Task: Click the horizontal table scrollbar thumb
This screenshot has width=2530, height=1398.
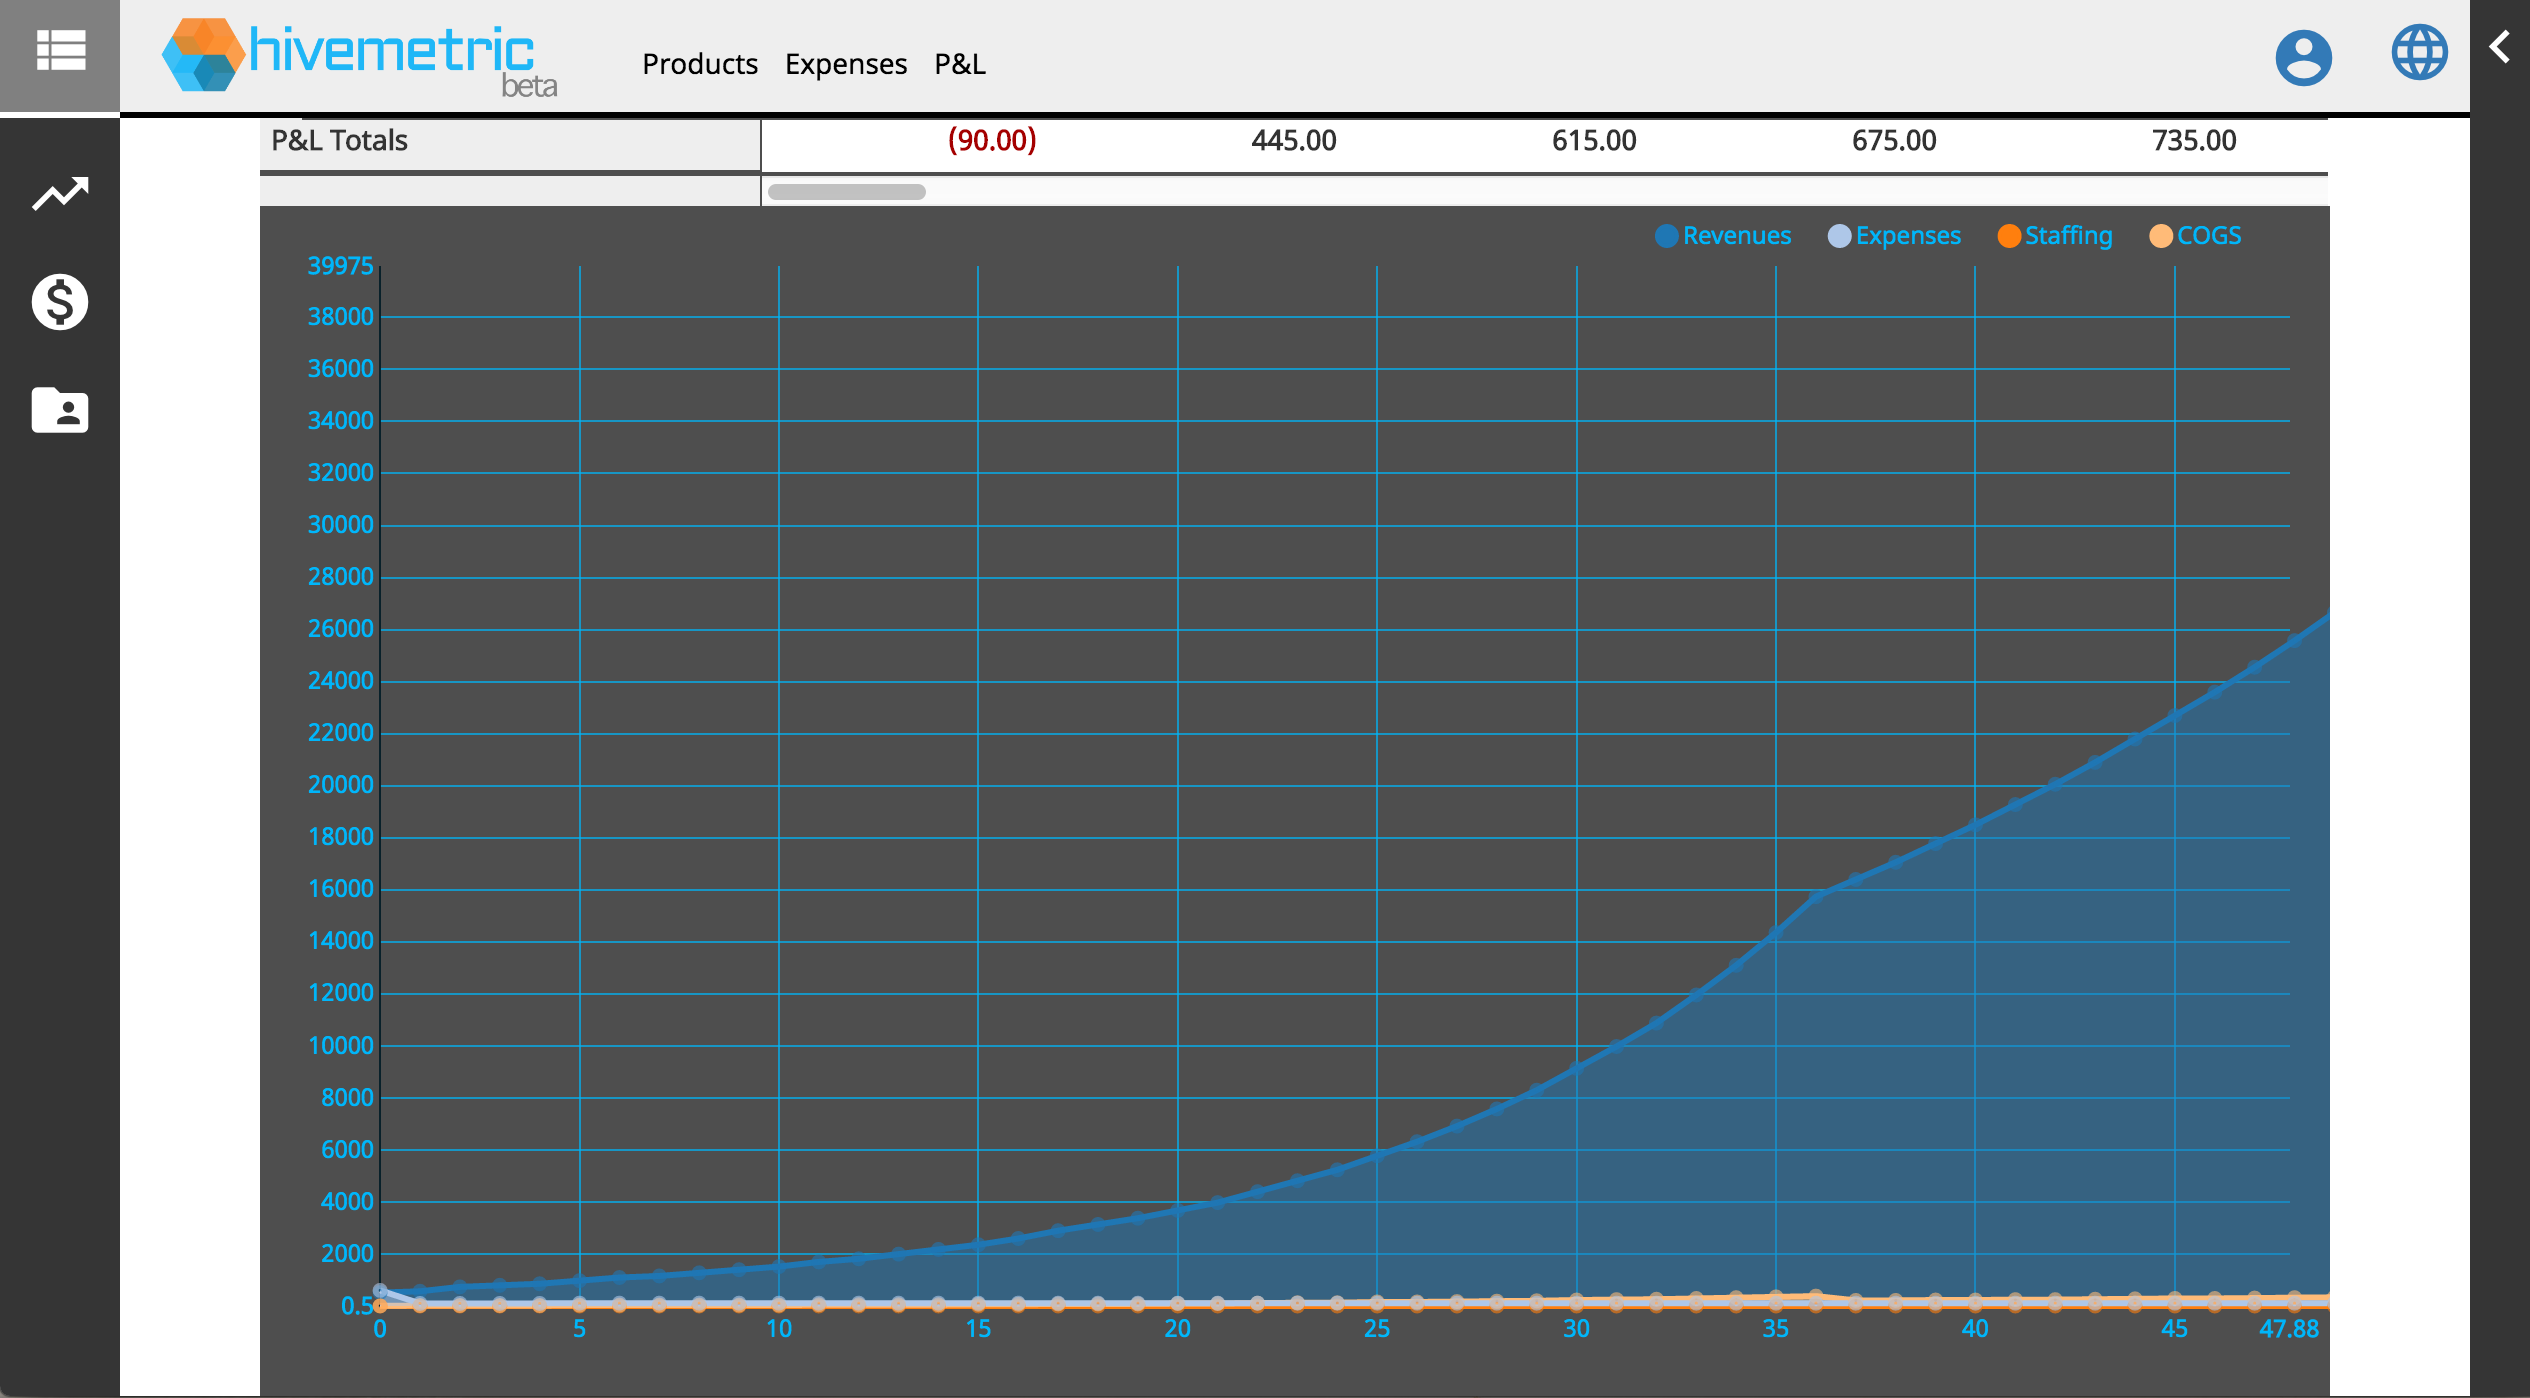Action: click(846, 192)
